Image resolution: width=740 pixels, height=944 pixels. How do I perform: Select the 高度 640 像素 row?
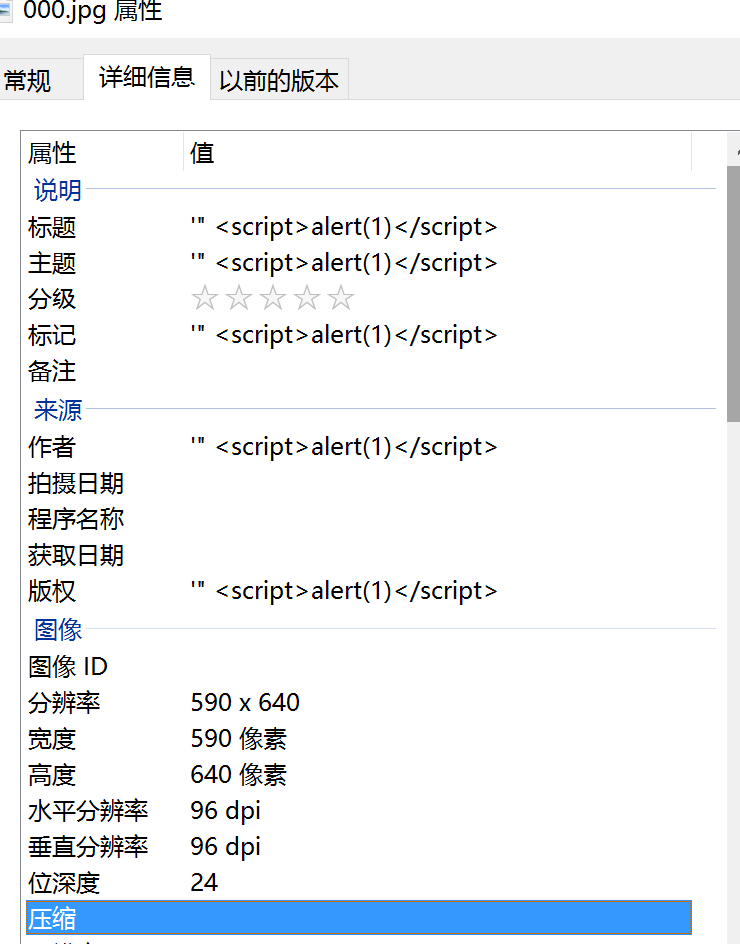(359, 775)
